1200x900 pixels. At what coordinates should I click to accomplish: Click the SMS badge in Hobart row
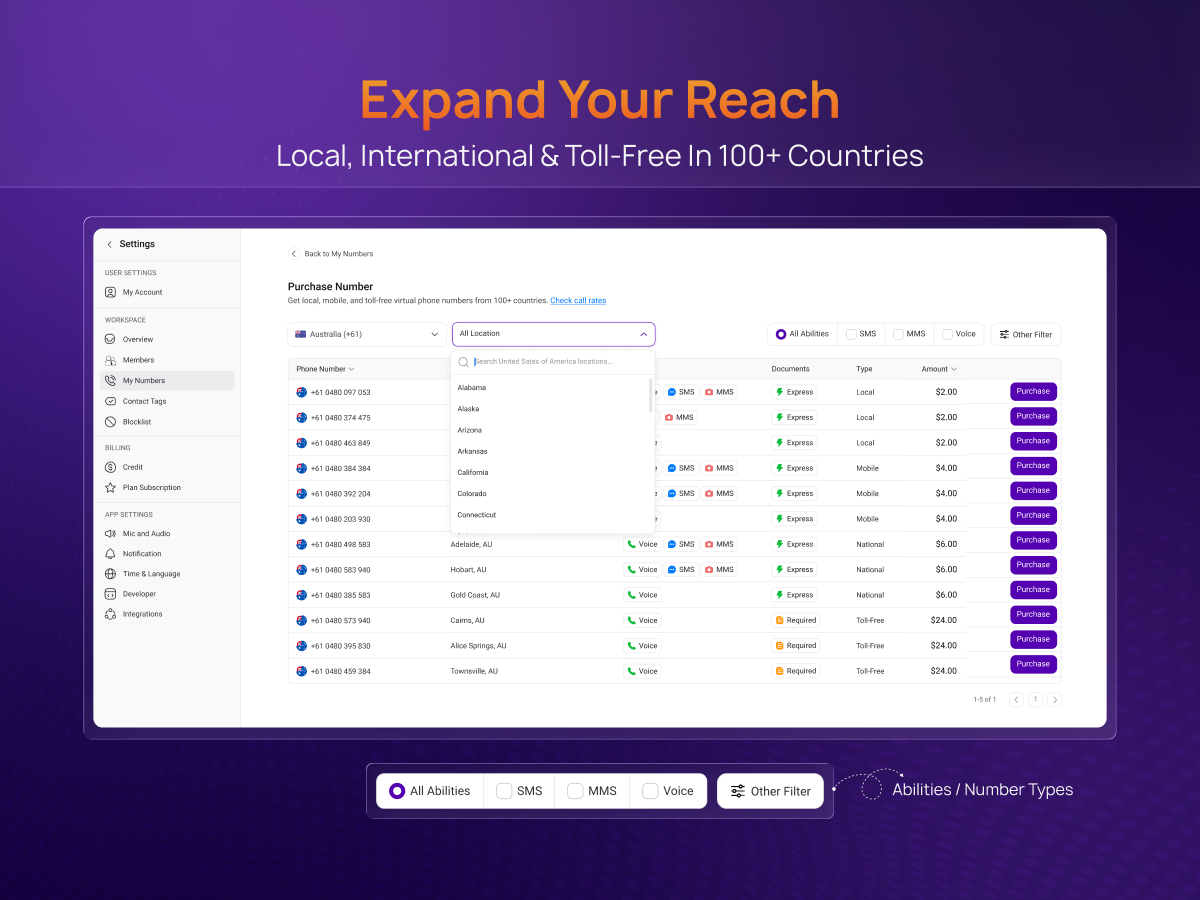click(681, 570)
